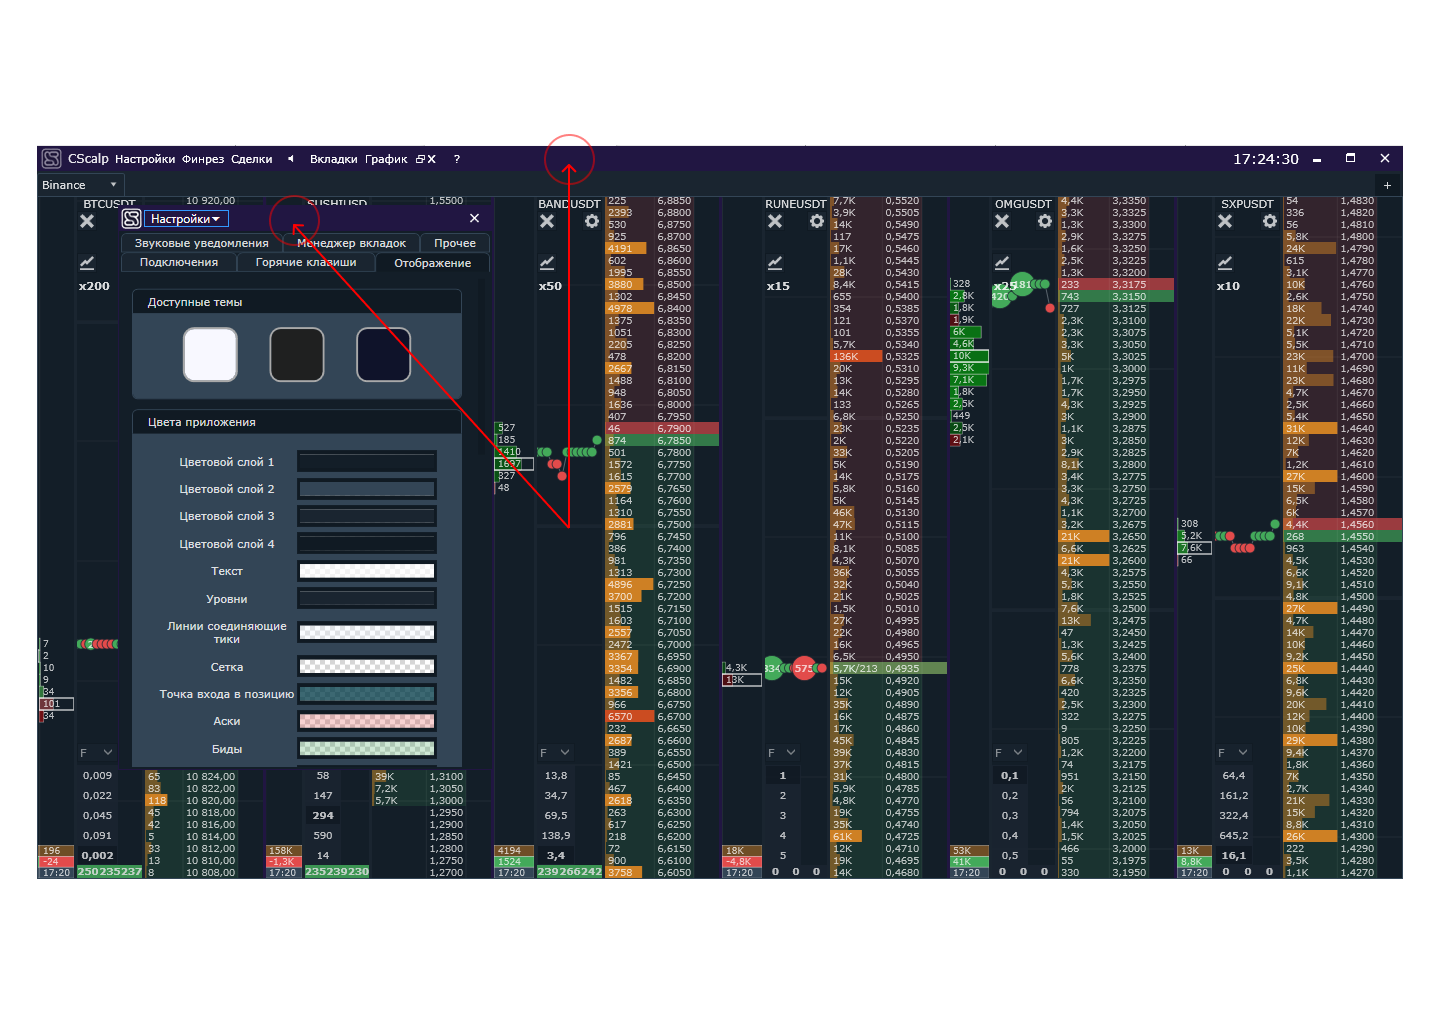Click price 6,7900 in BANDUSDT order book
The image size is (1440, 1024).
[674, 428]
